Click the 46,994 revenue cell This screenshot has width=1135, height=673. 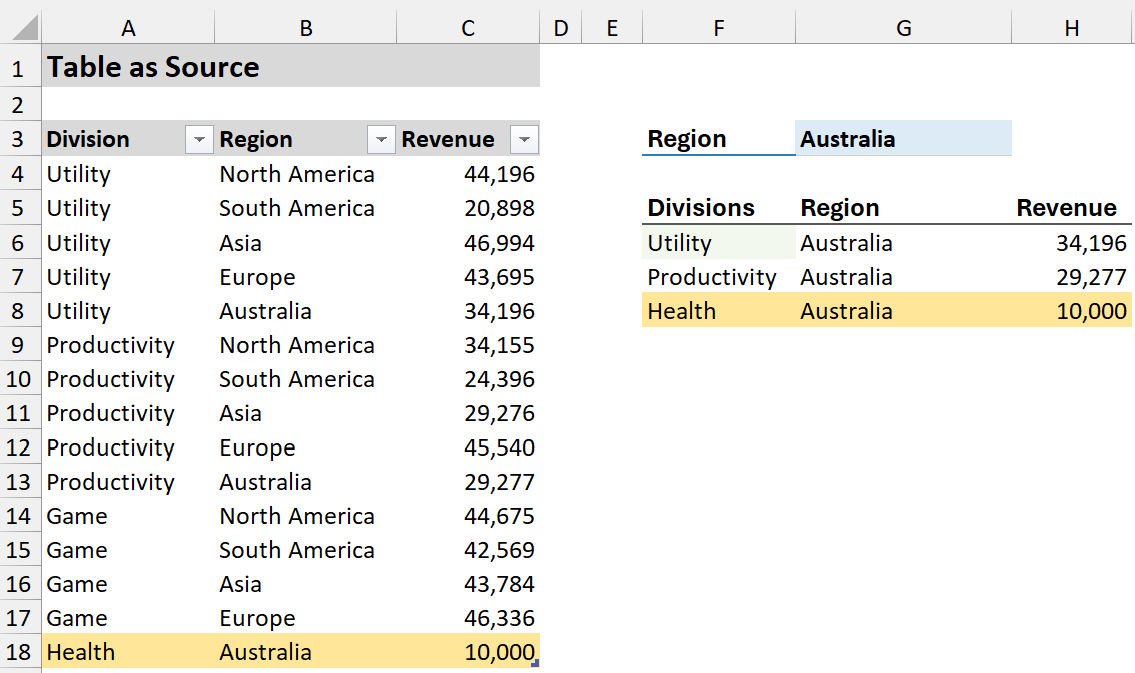tap(468, 243)
